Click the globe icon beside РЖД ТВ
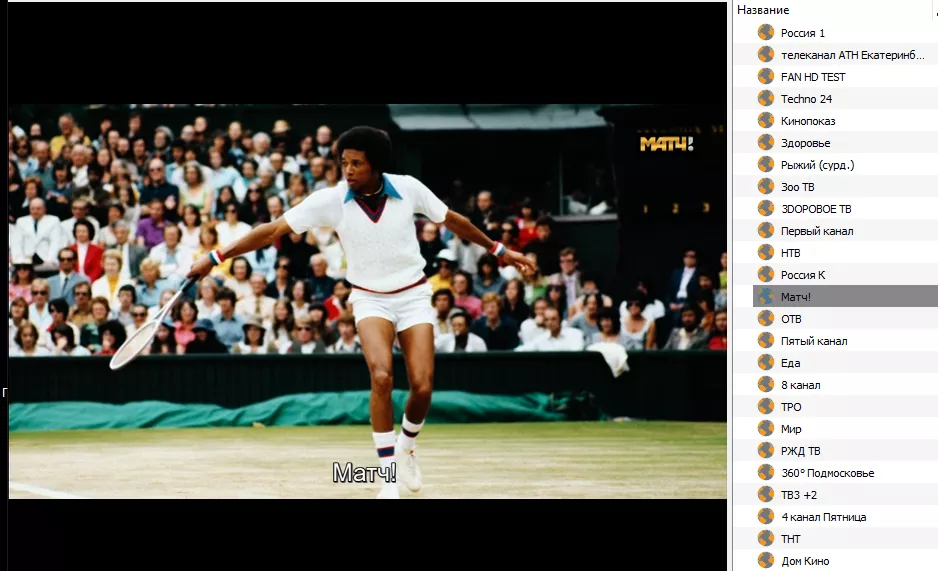 click(766, 450)
